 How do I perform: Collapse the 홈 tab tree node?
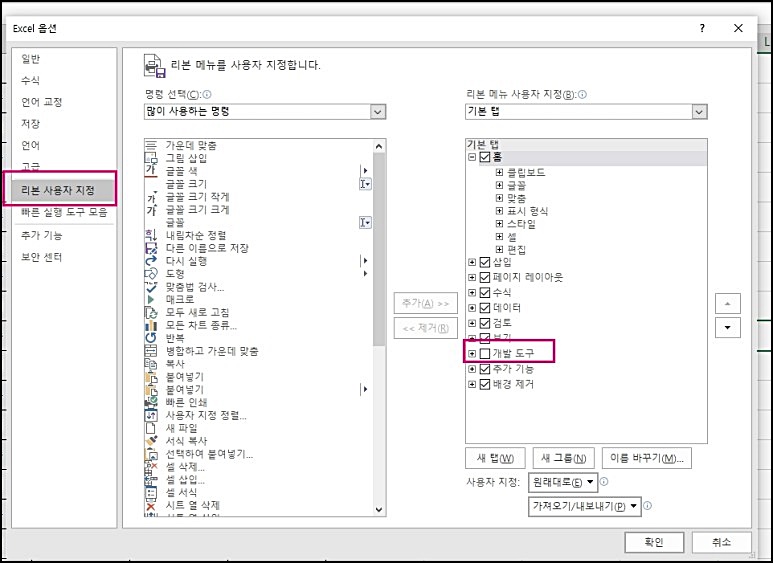(x=472, y=157)
